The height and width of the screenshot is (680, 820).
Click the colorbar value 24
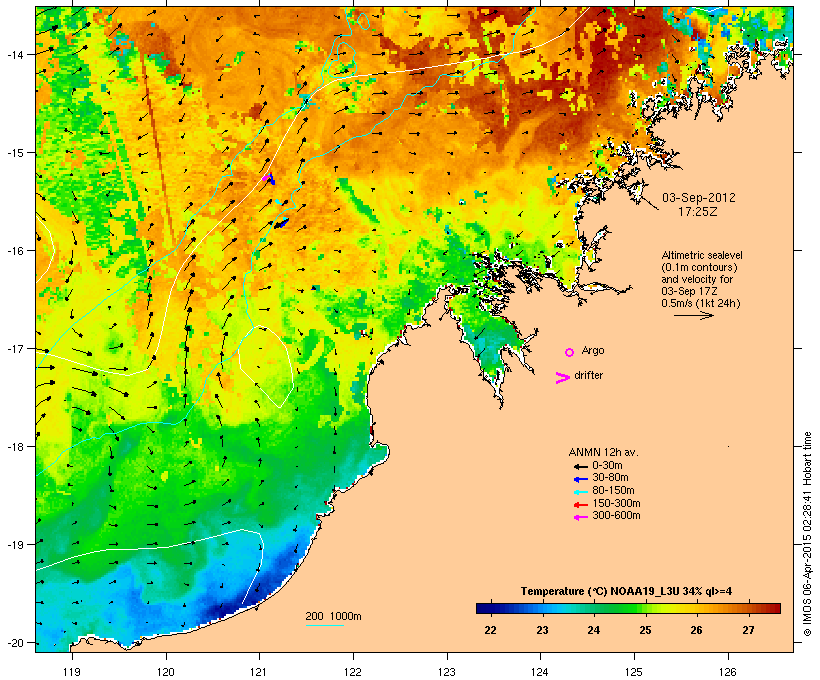tap(594, 630)
